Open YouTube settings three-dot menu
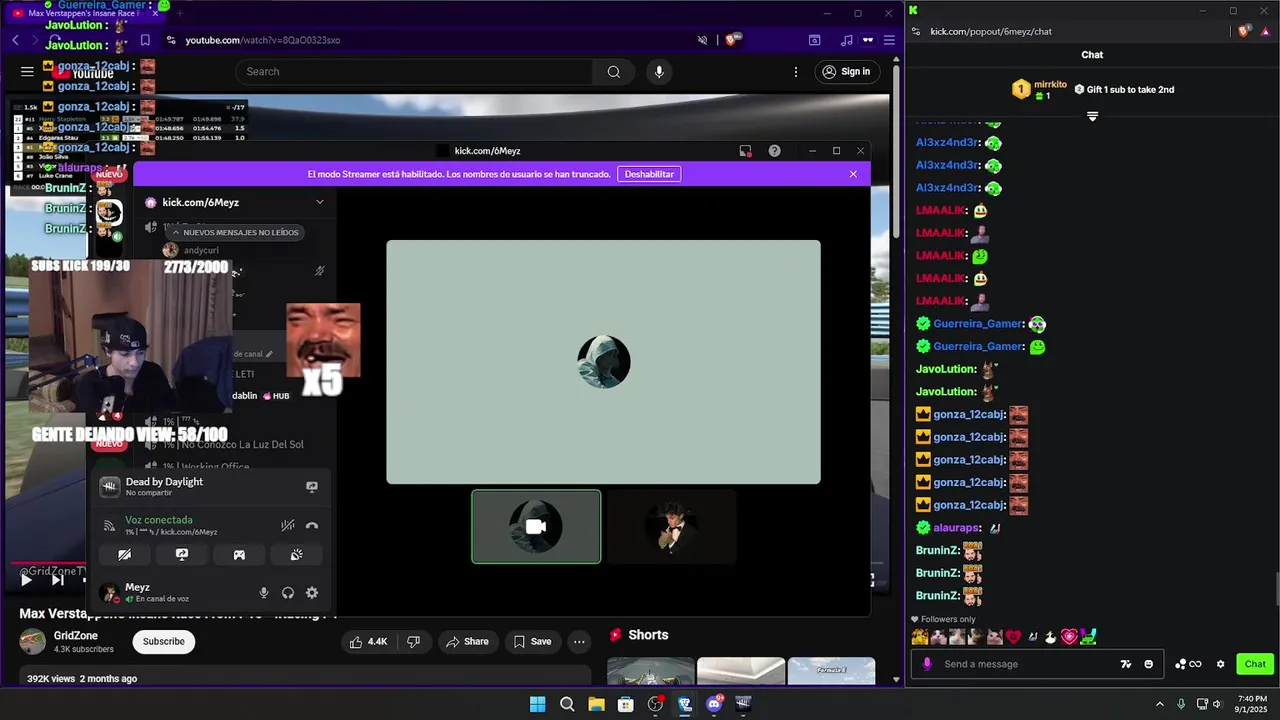Viewport: 1280px width, 720px height. click(x=796, y=71)
